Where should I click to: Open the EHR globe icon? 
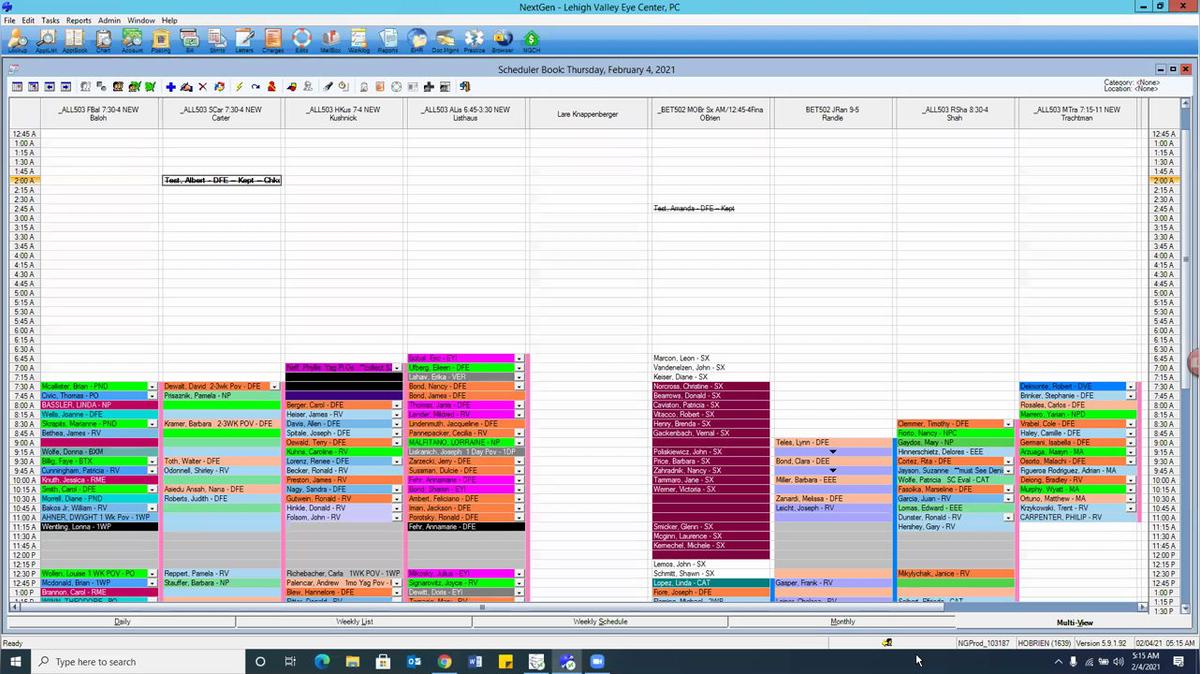click(x=417, y=39)
